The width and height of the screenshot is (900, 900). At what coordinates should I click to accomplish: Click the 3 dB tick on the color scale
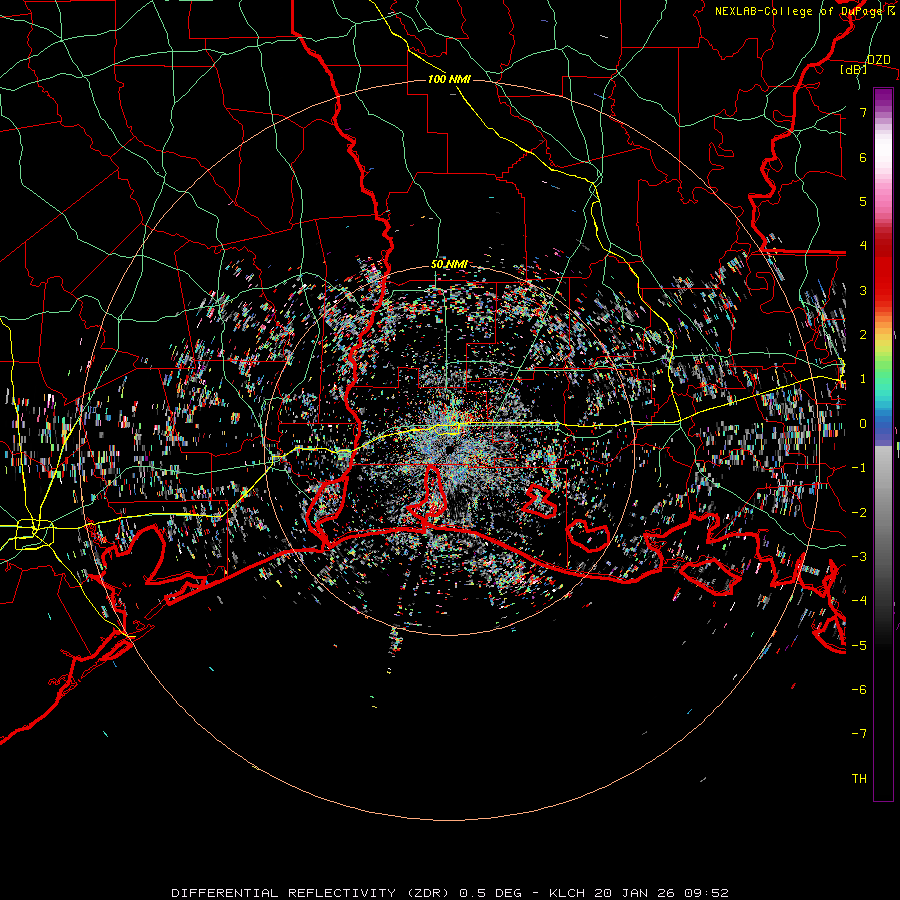863,290
